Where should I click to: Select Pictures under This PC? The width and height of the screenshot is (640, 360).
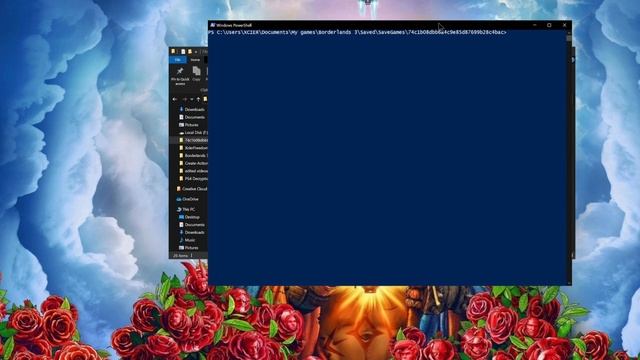[x=189, y=248]
